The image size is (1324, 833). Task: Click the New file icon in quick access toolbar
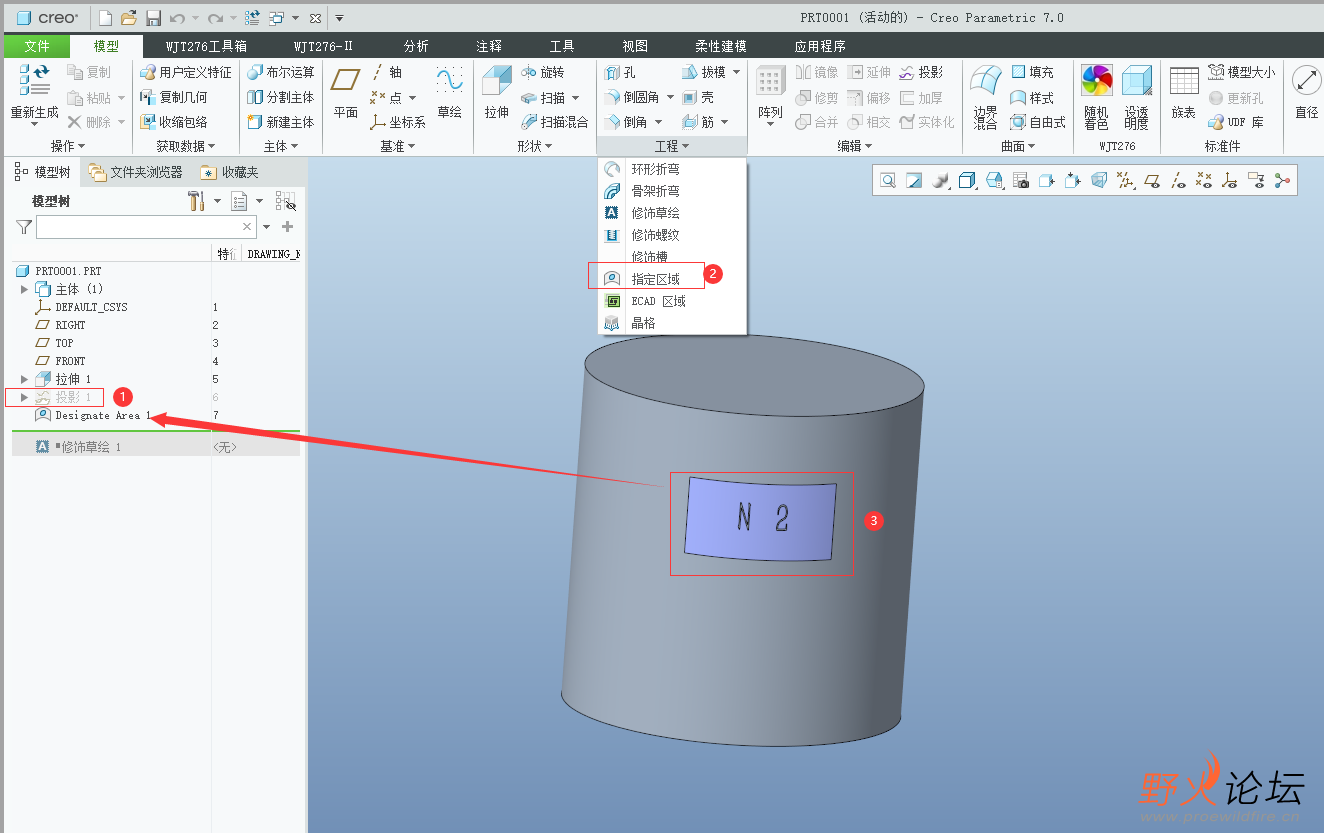(105, 18)
